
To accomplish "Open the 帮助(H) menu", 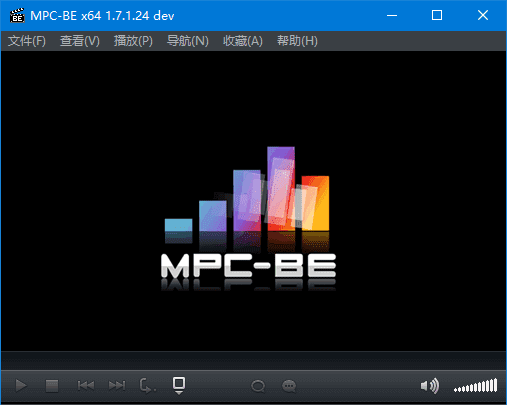I will [x=297, y=41].
